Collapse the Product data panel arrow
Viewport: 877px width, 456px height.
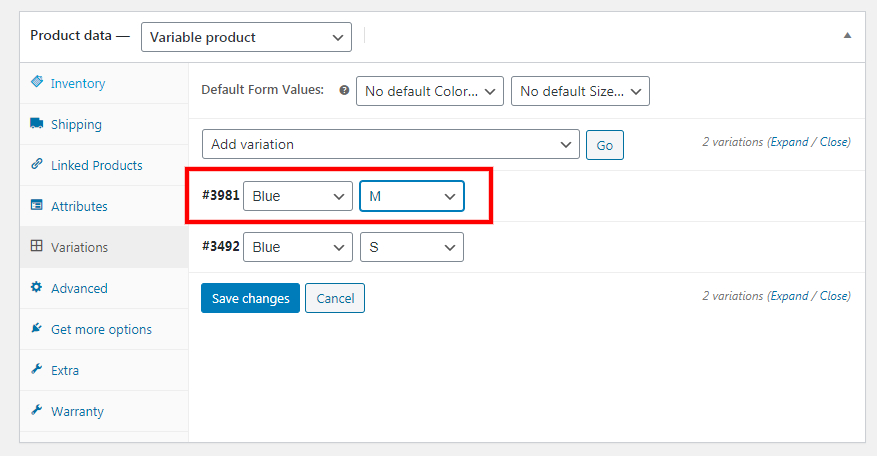pos(847,35)
